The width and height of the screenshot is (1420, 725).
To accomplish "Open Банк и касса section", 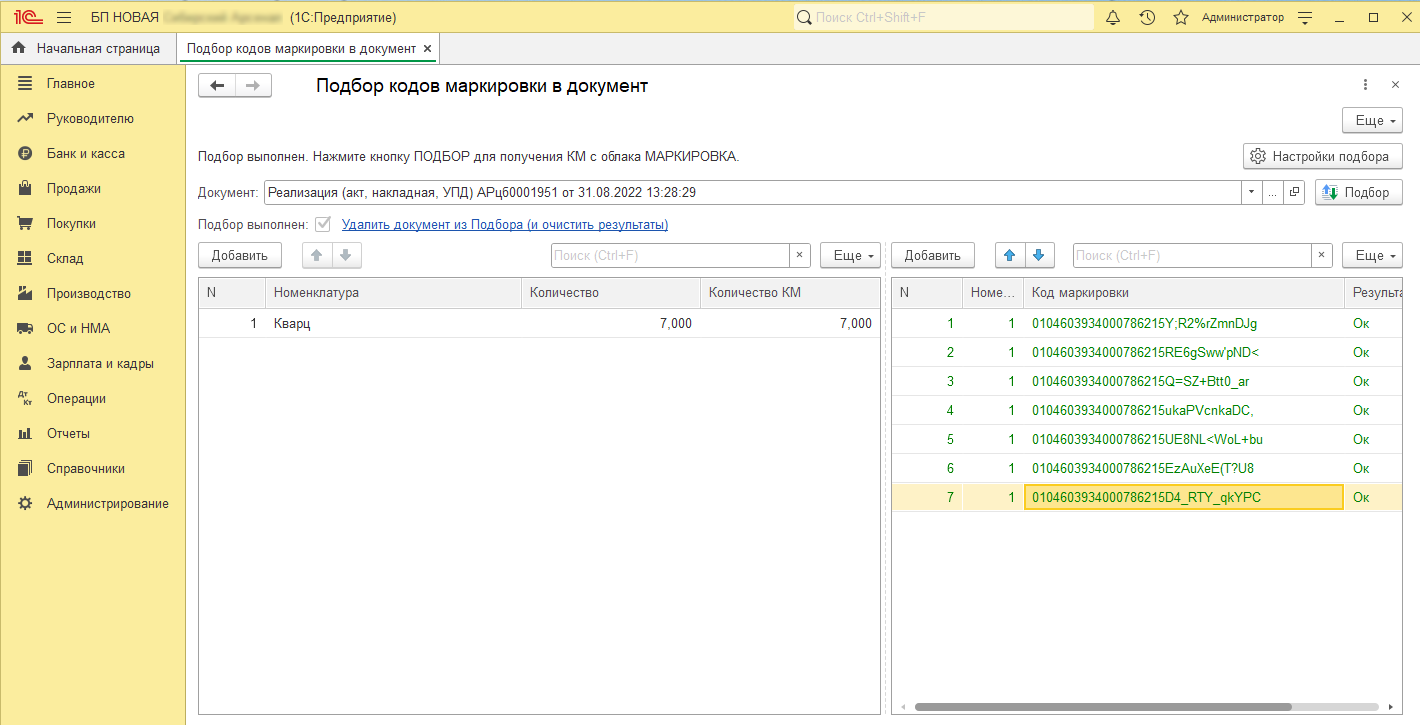I will [x=85, y=153].
